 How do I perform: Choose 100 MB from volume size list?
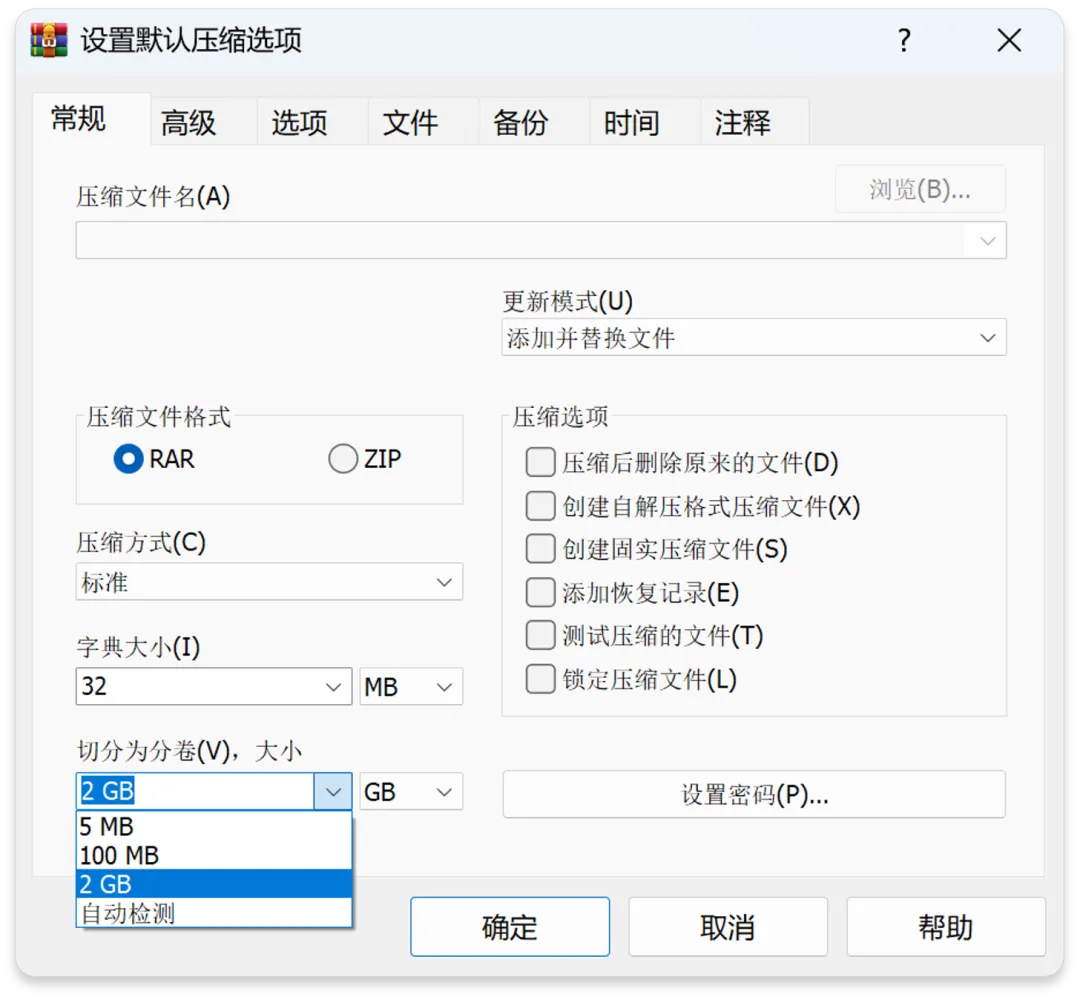tap(120, 856)
